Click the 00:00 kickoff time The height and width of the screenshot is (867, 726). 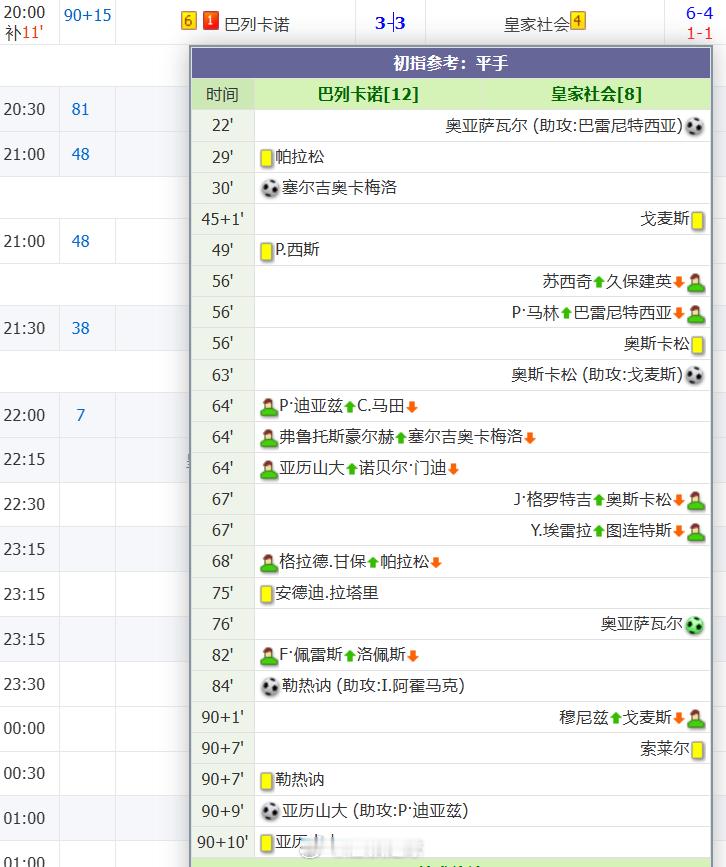(x=24, y=728)
